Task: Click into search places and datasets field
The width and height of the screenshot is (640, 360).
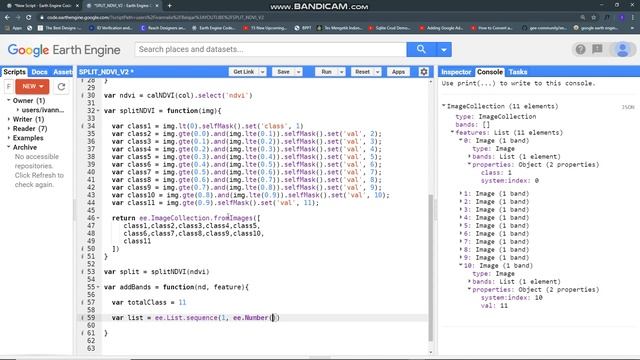Action: 271,49
